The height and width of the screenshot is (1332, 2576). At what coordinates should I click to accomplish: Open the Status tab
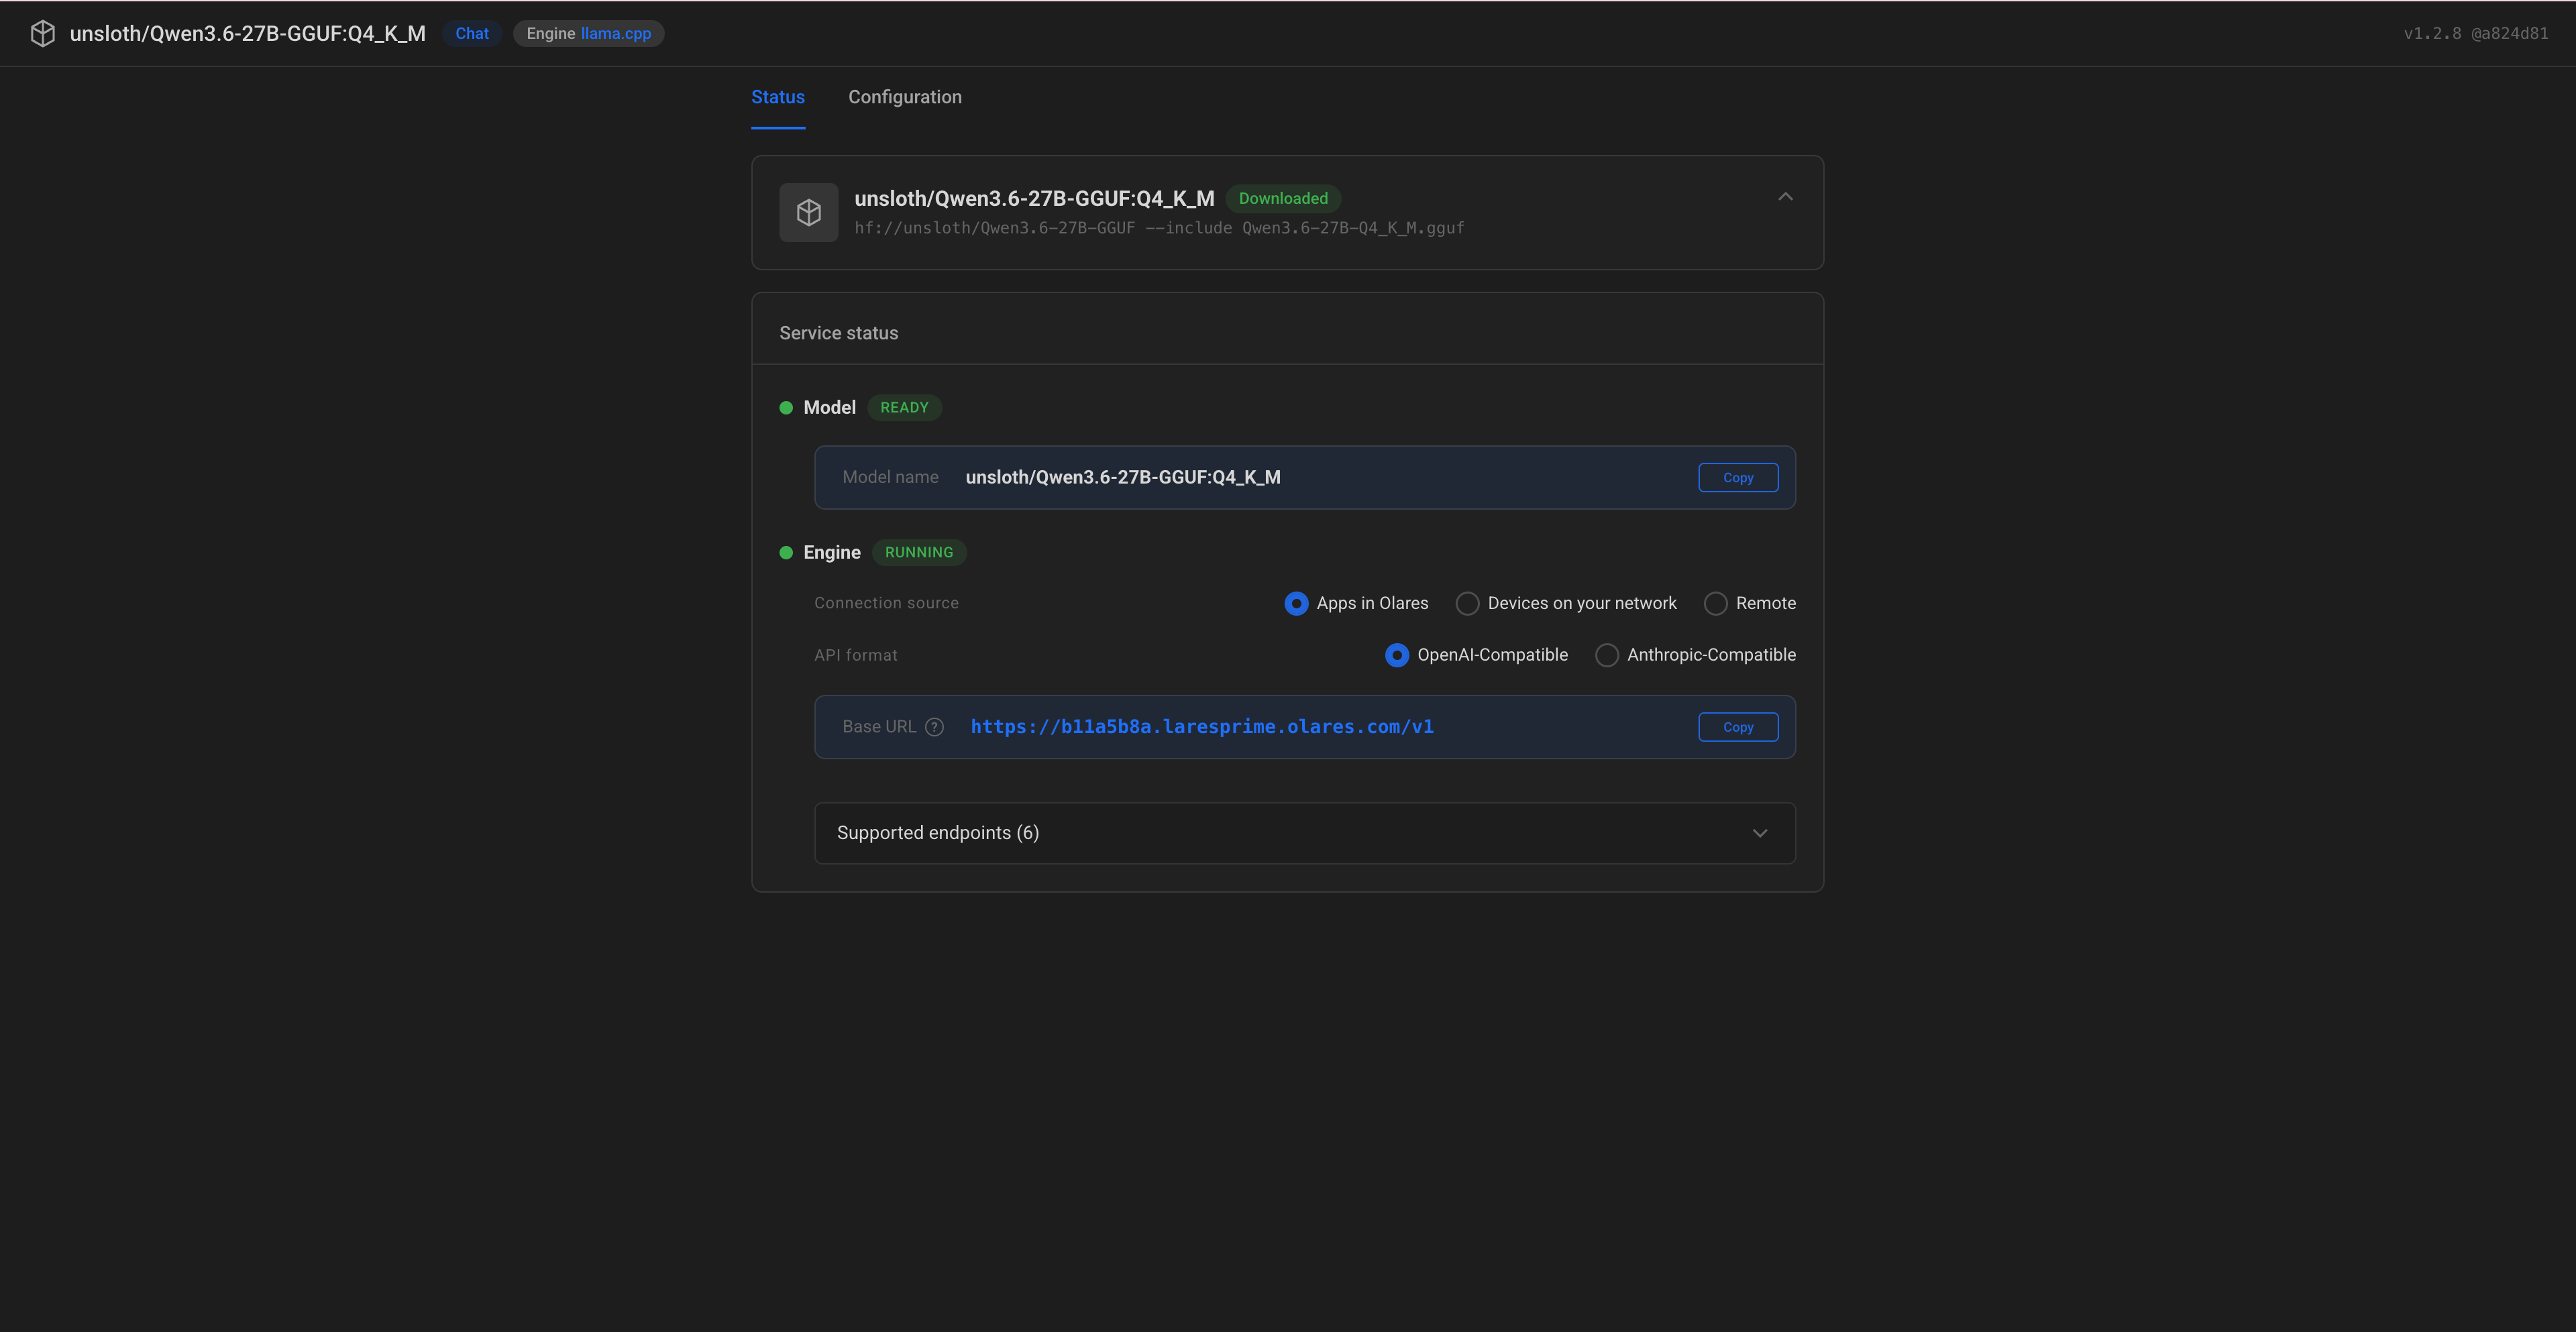click(x=778, y=97)
